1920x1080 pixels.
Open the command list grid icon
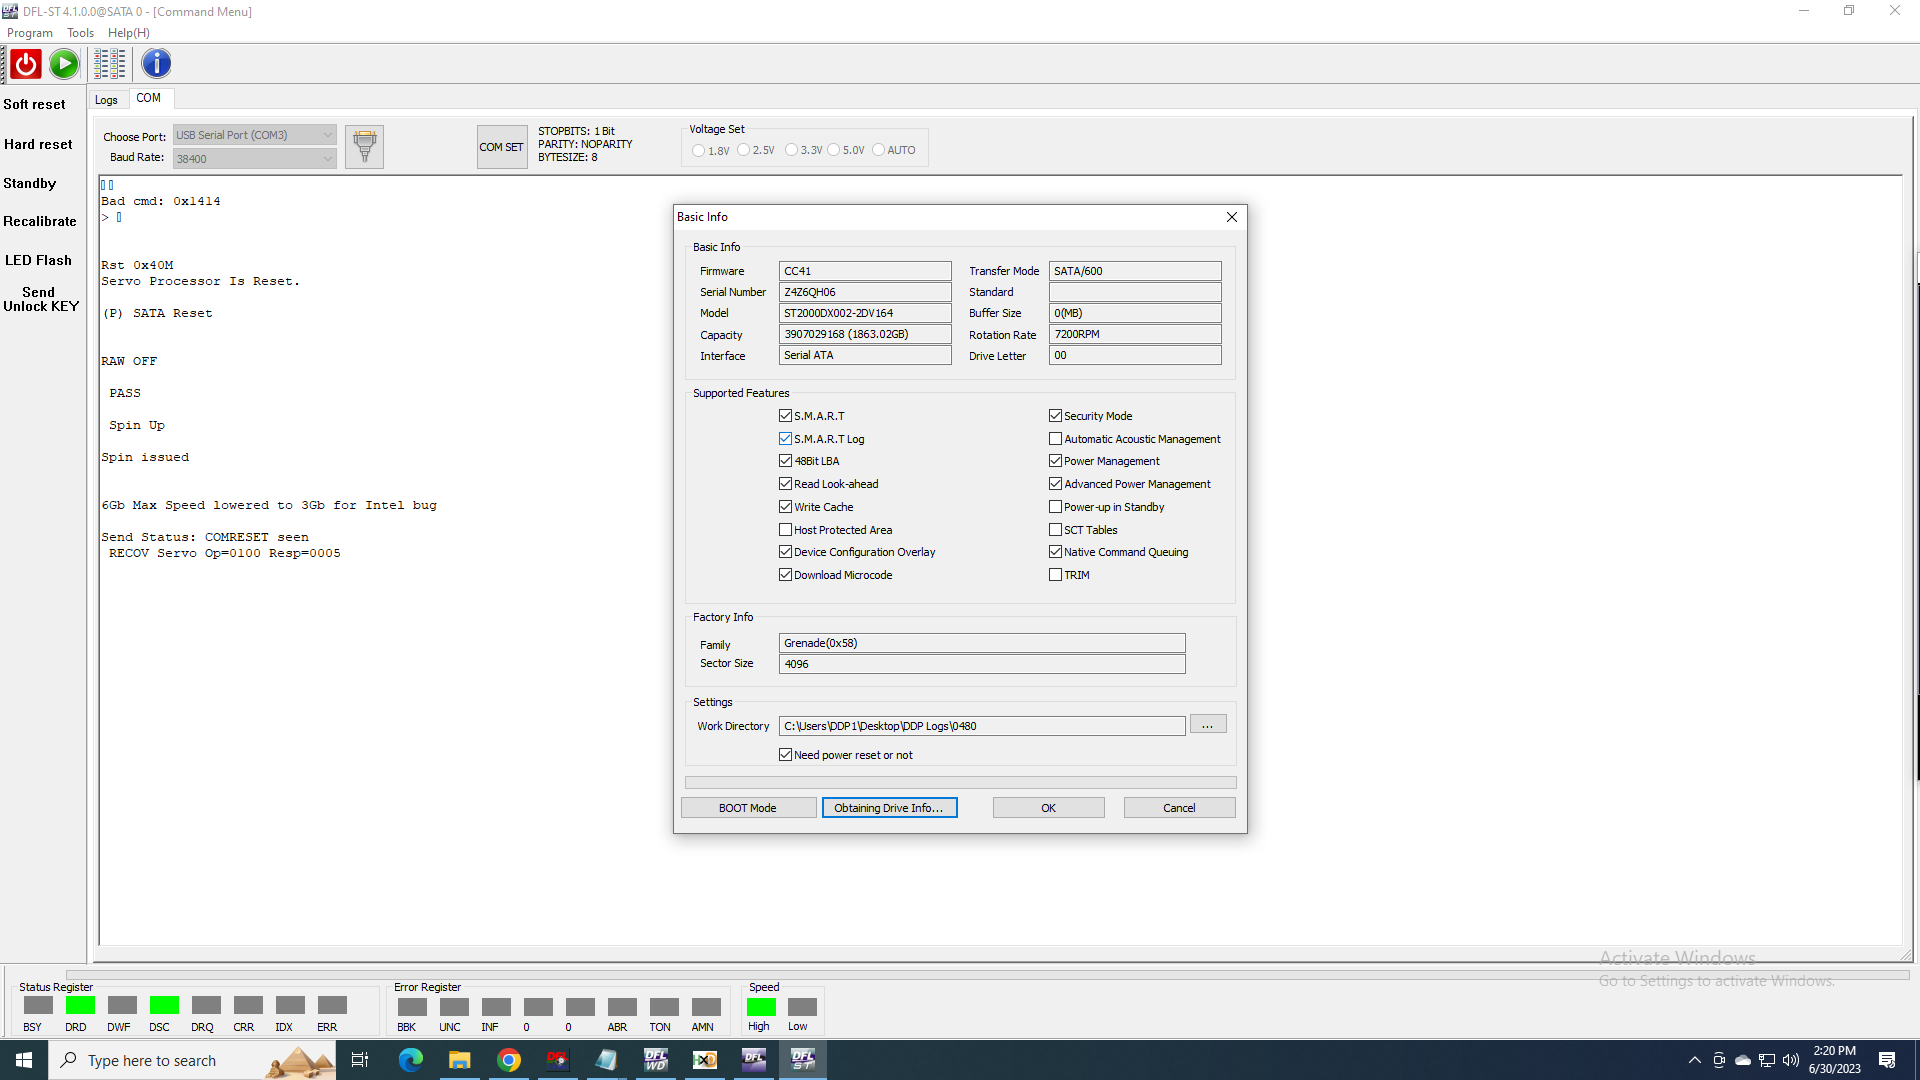(x=110, y=64)
